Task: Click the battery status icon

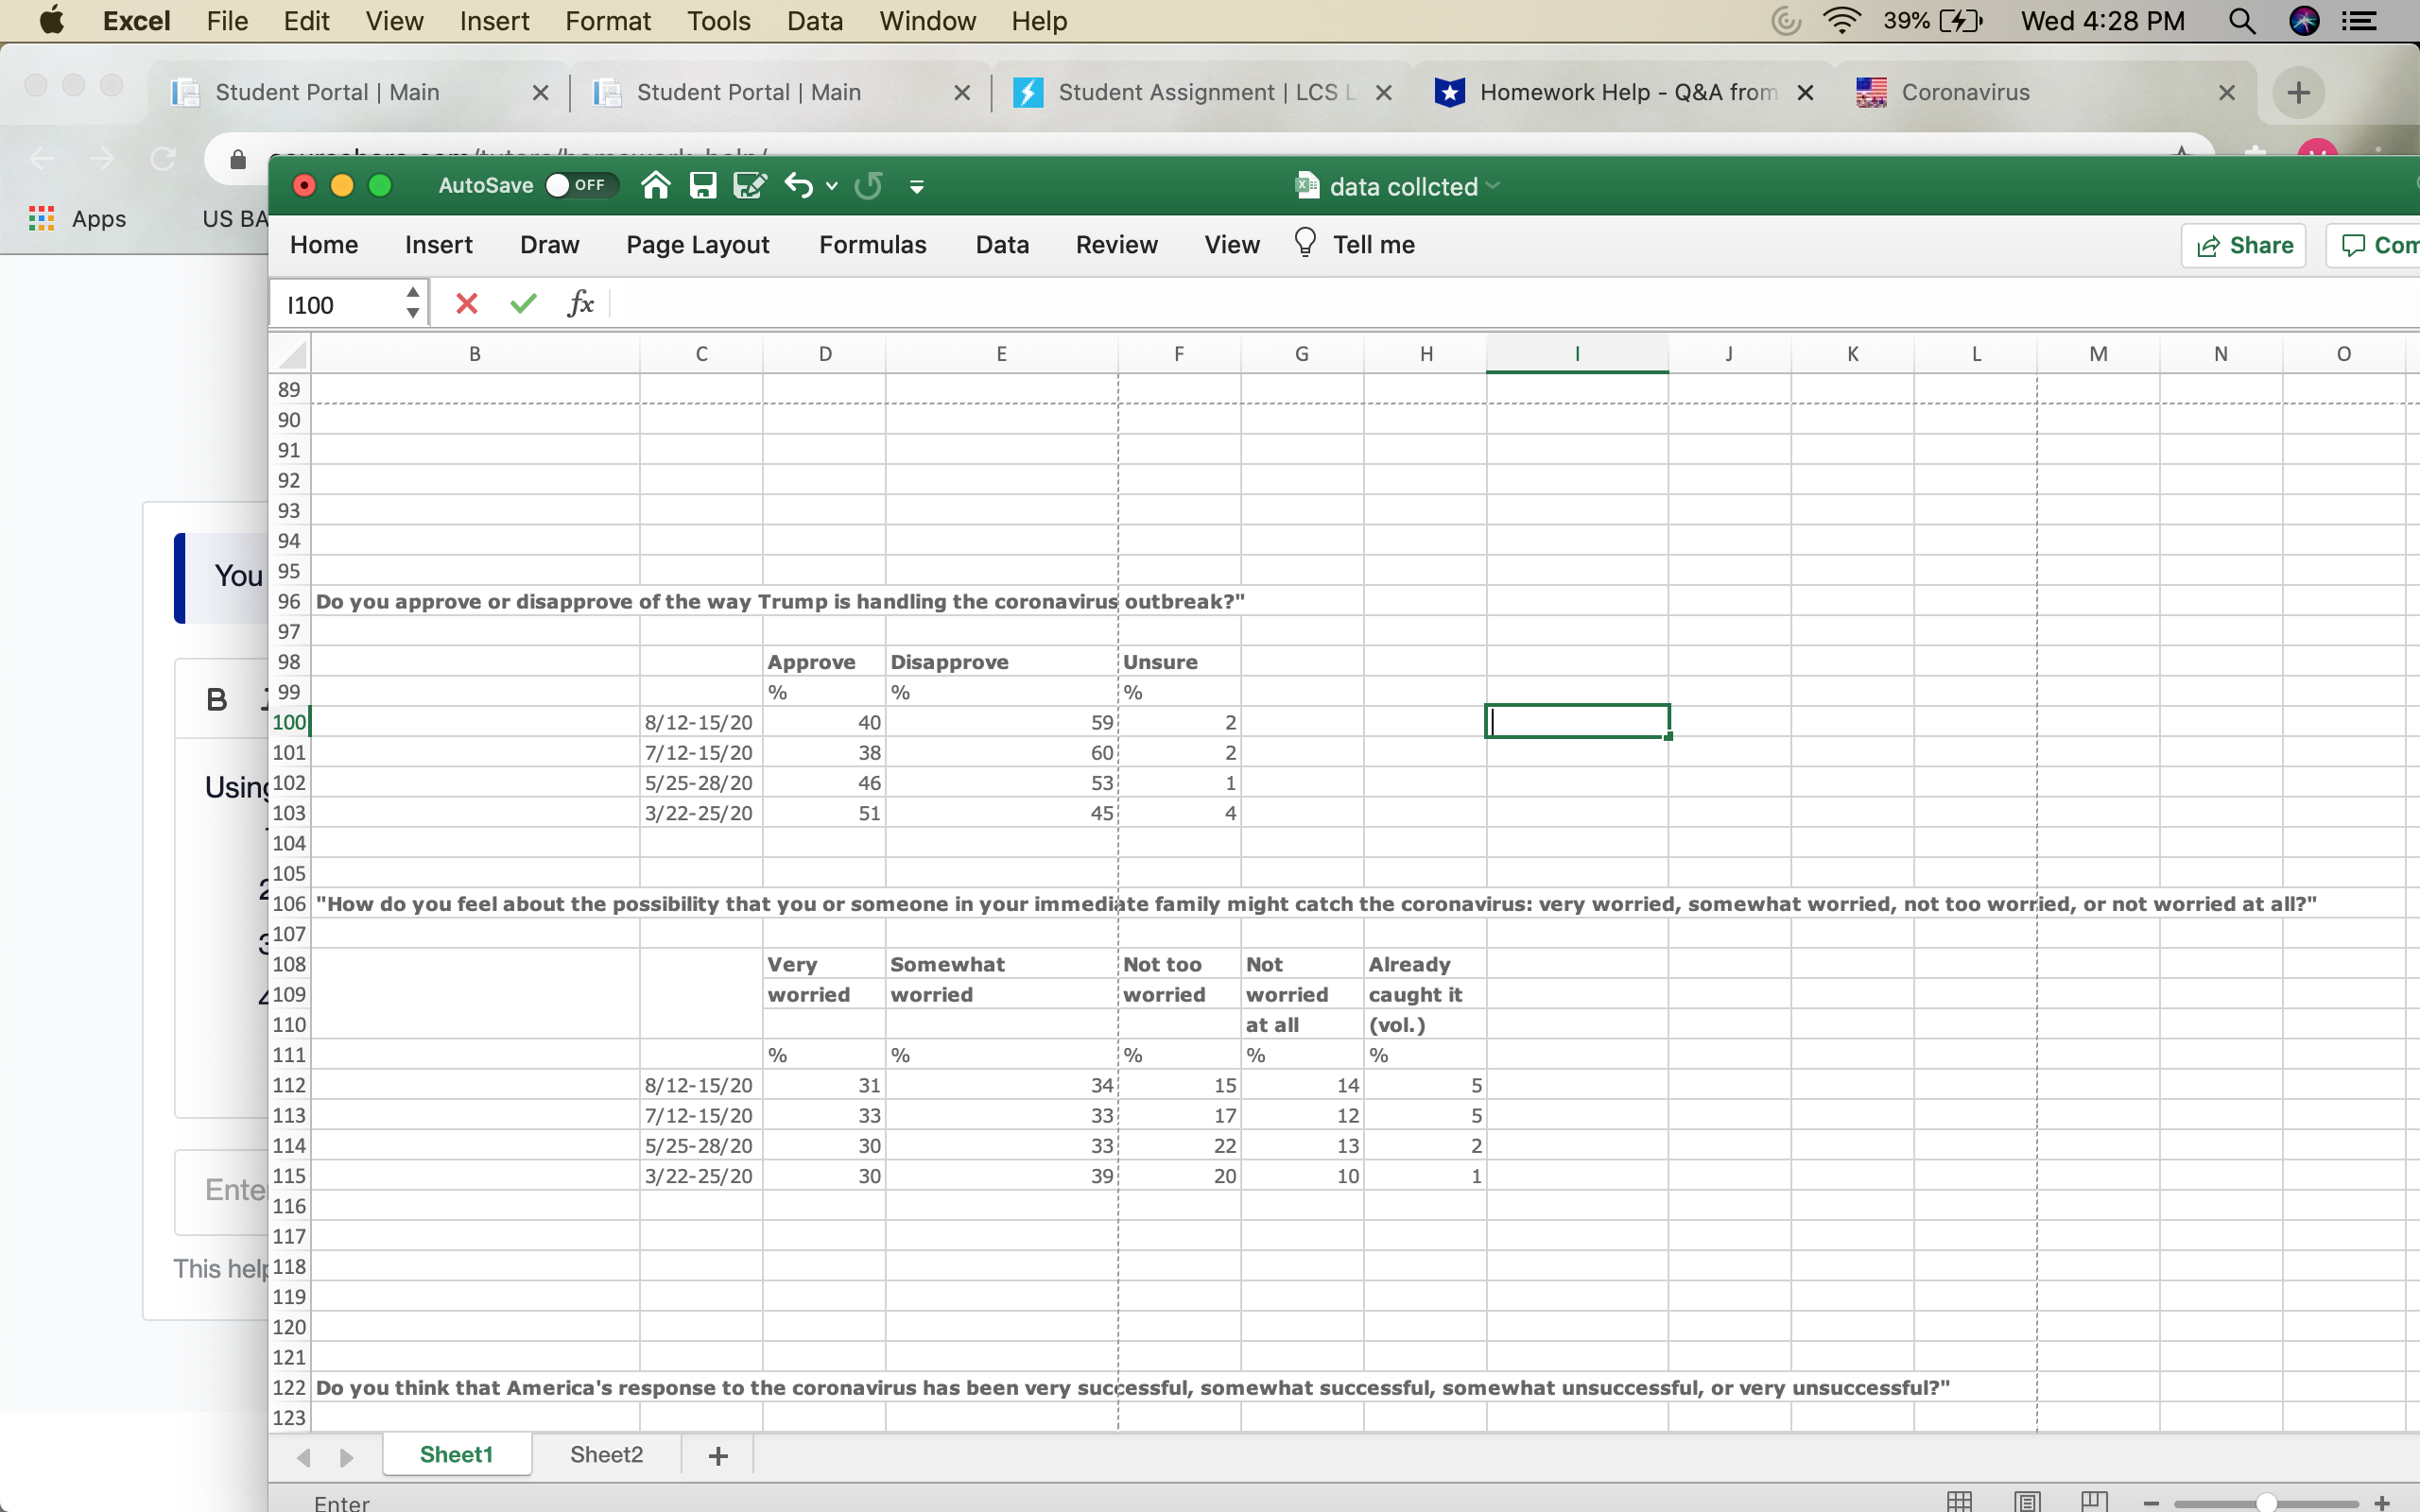Action: click(1960, 21)
